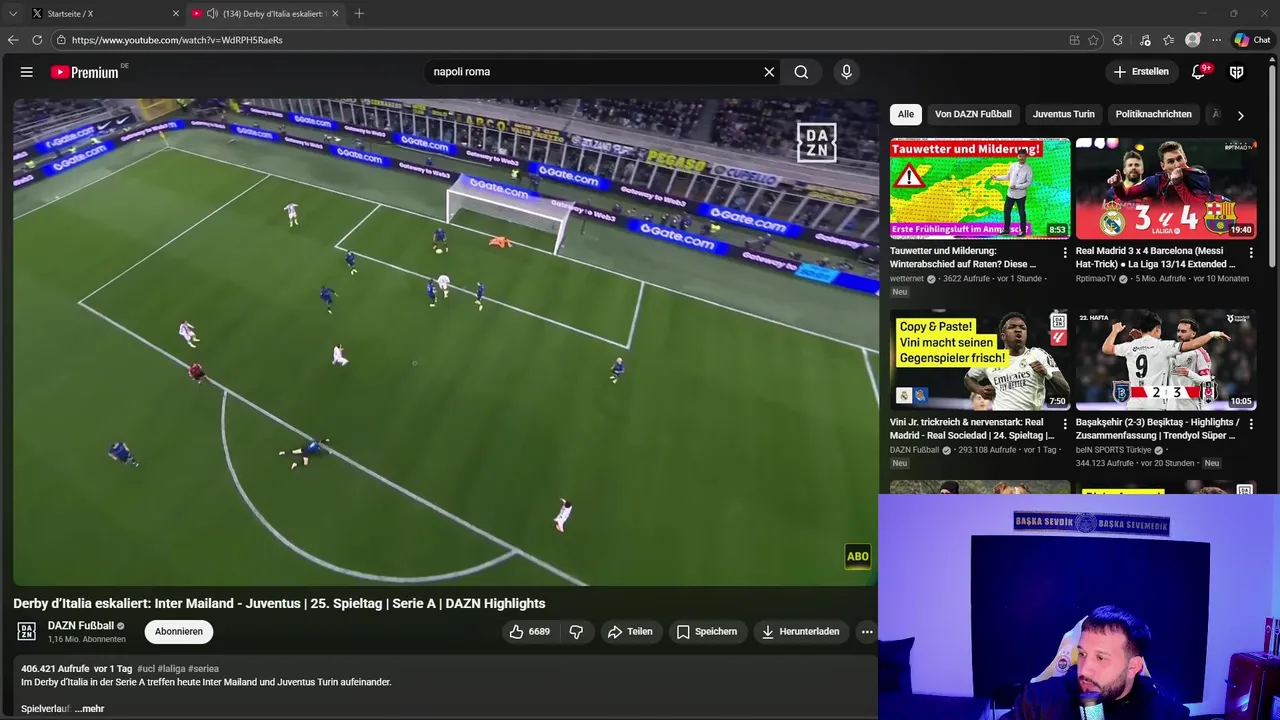Select the Von DAZN Fußball chip

[973, 114]
